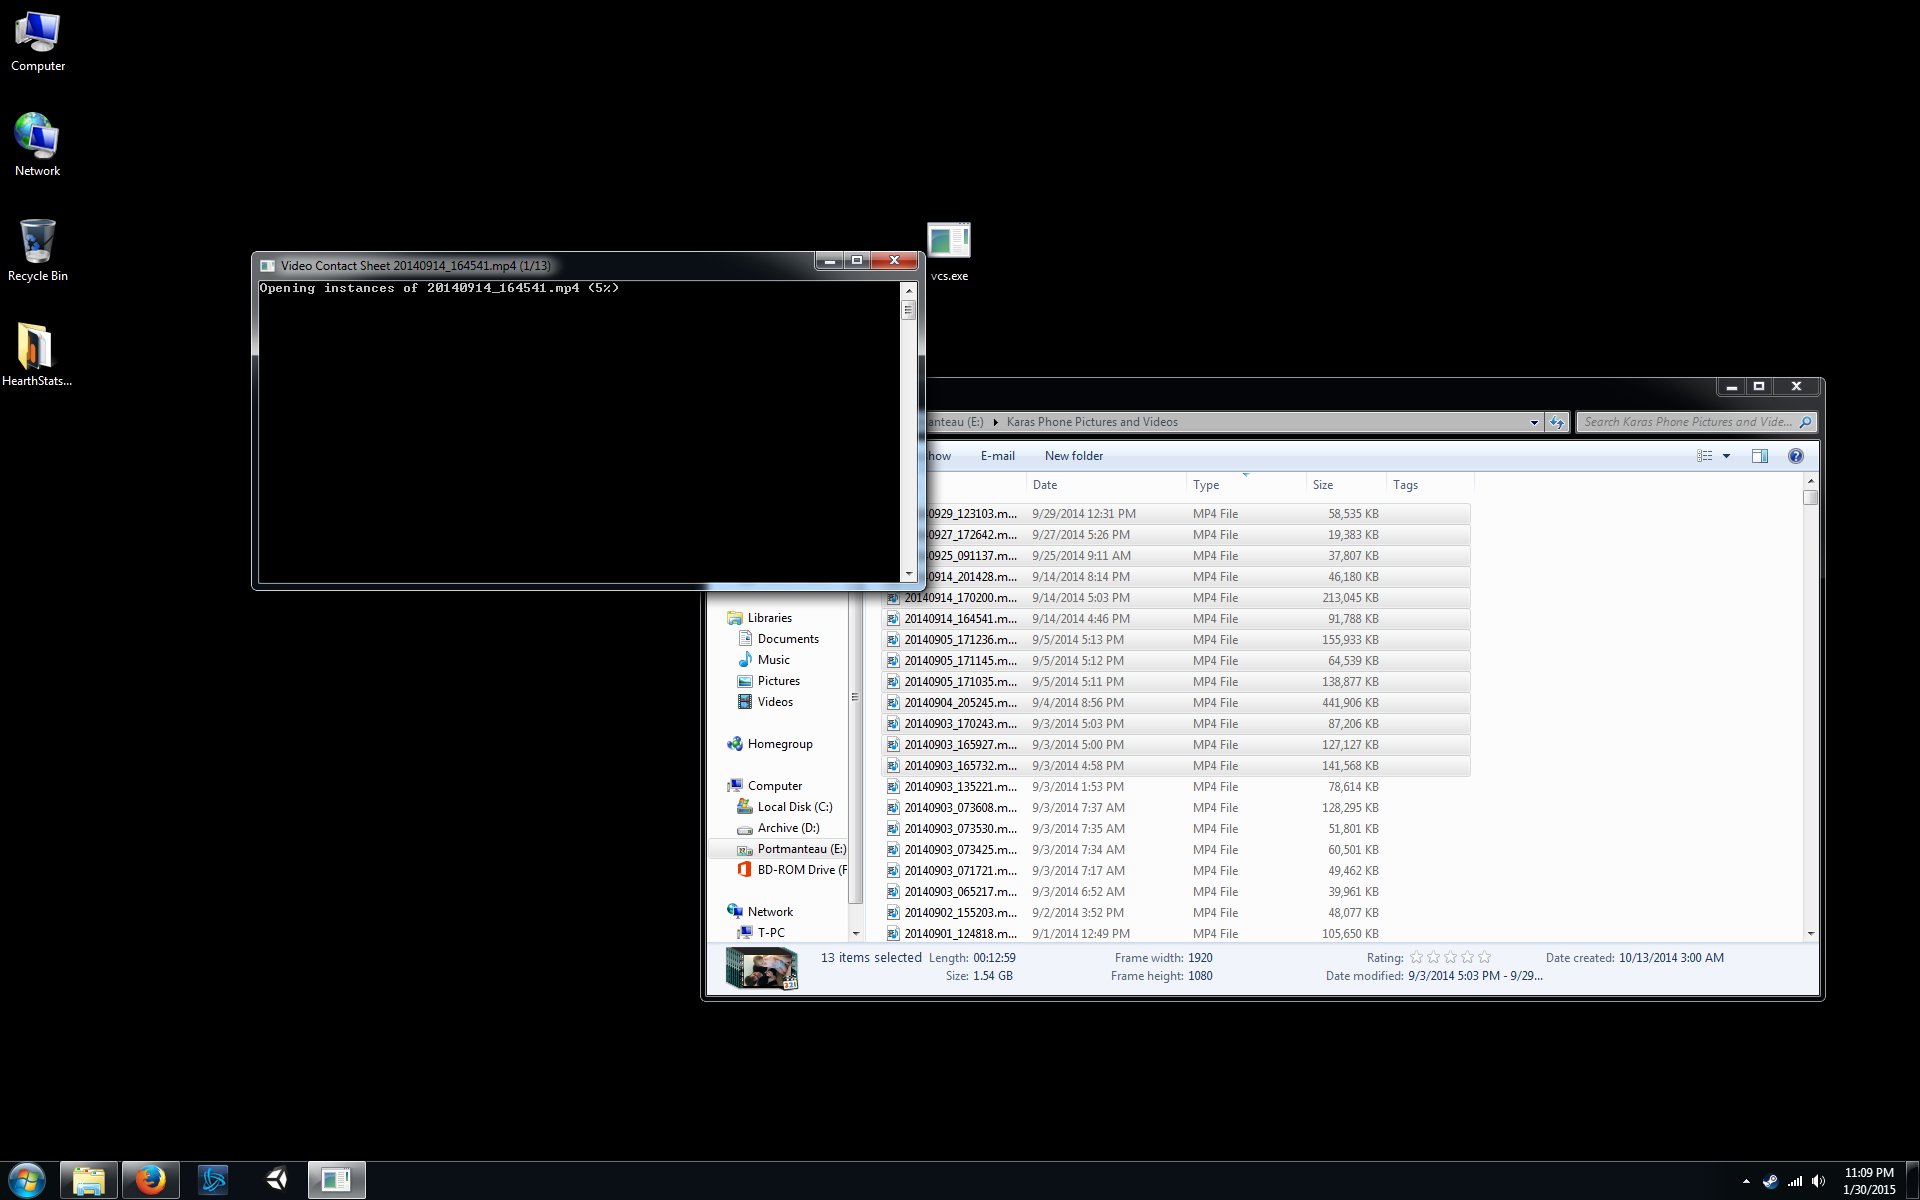Click the Explorer Help question-mark icon
This screenshot has width=1920, height=1200.
point(1795,456)
